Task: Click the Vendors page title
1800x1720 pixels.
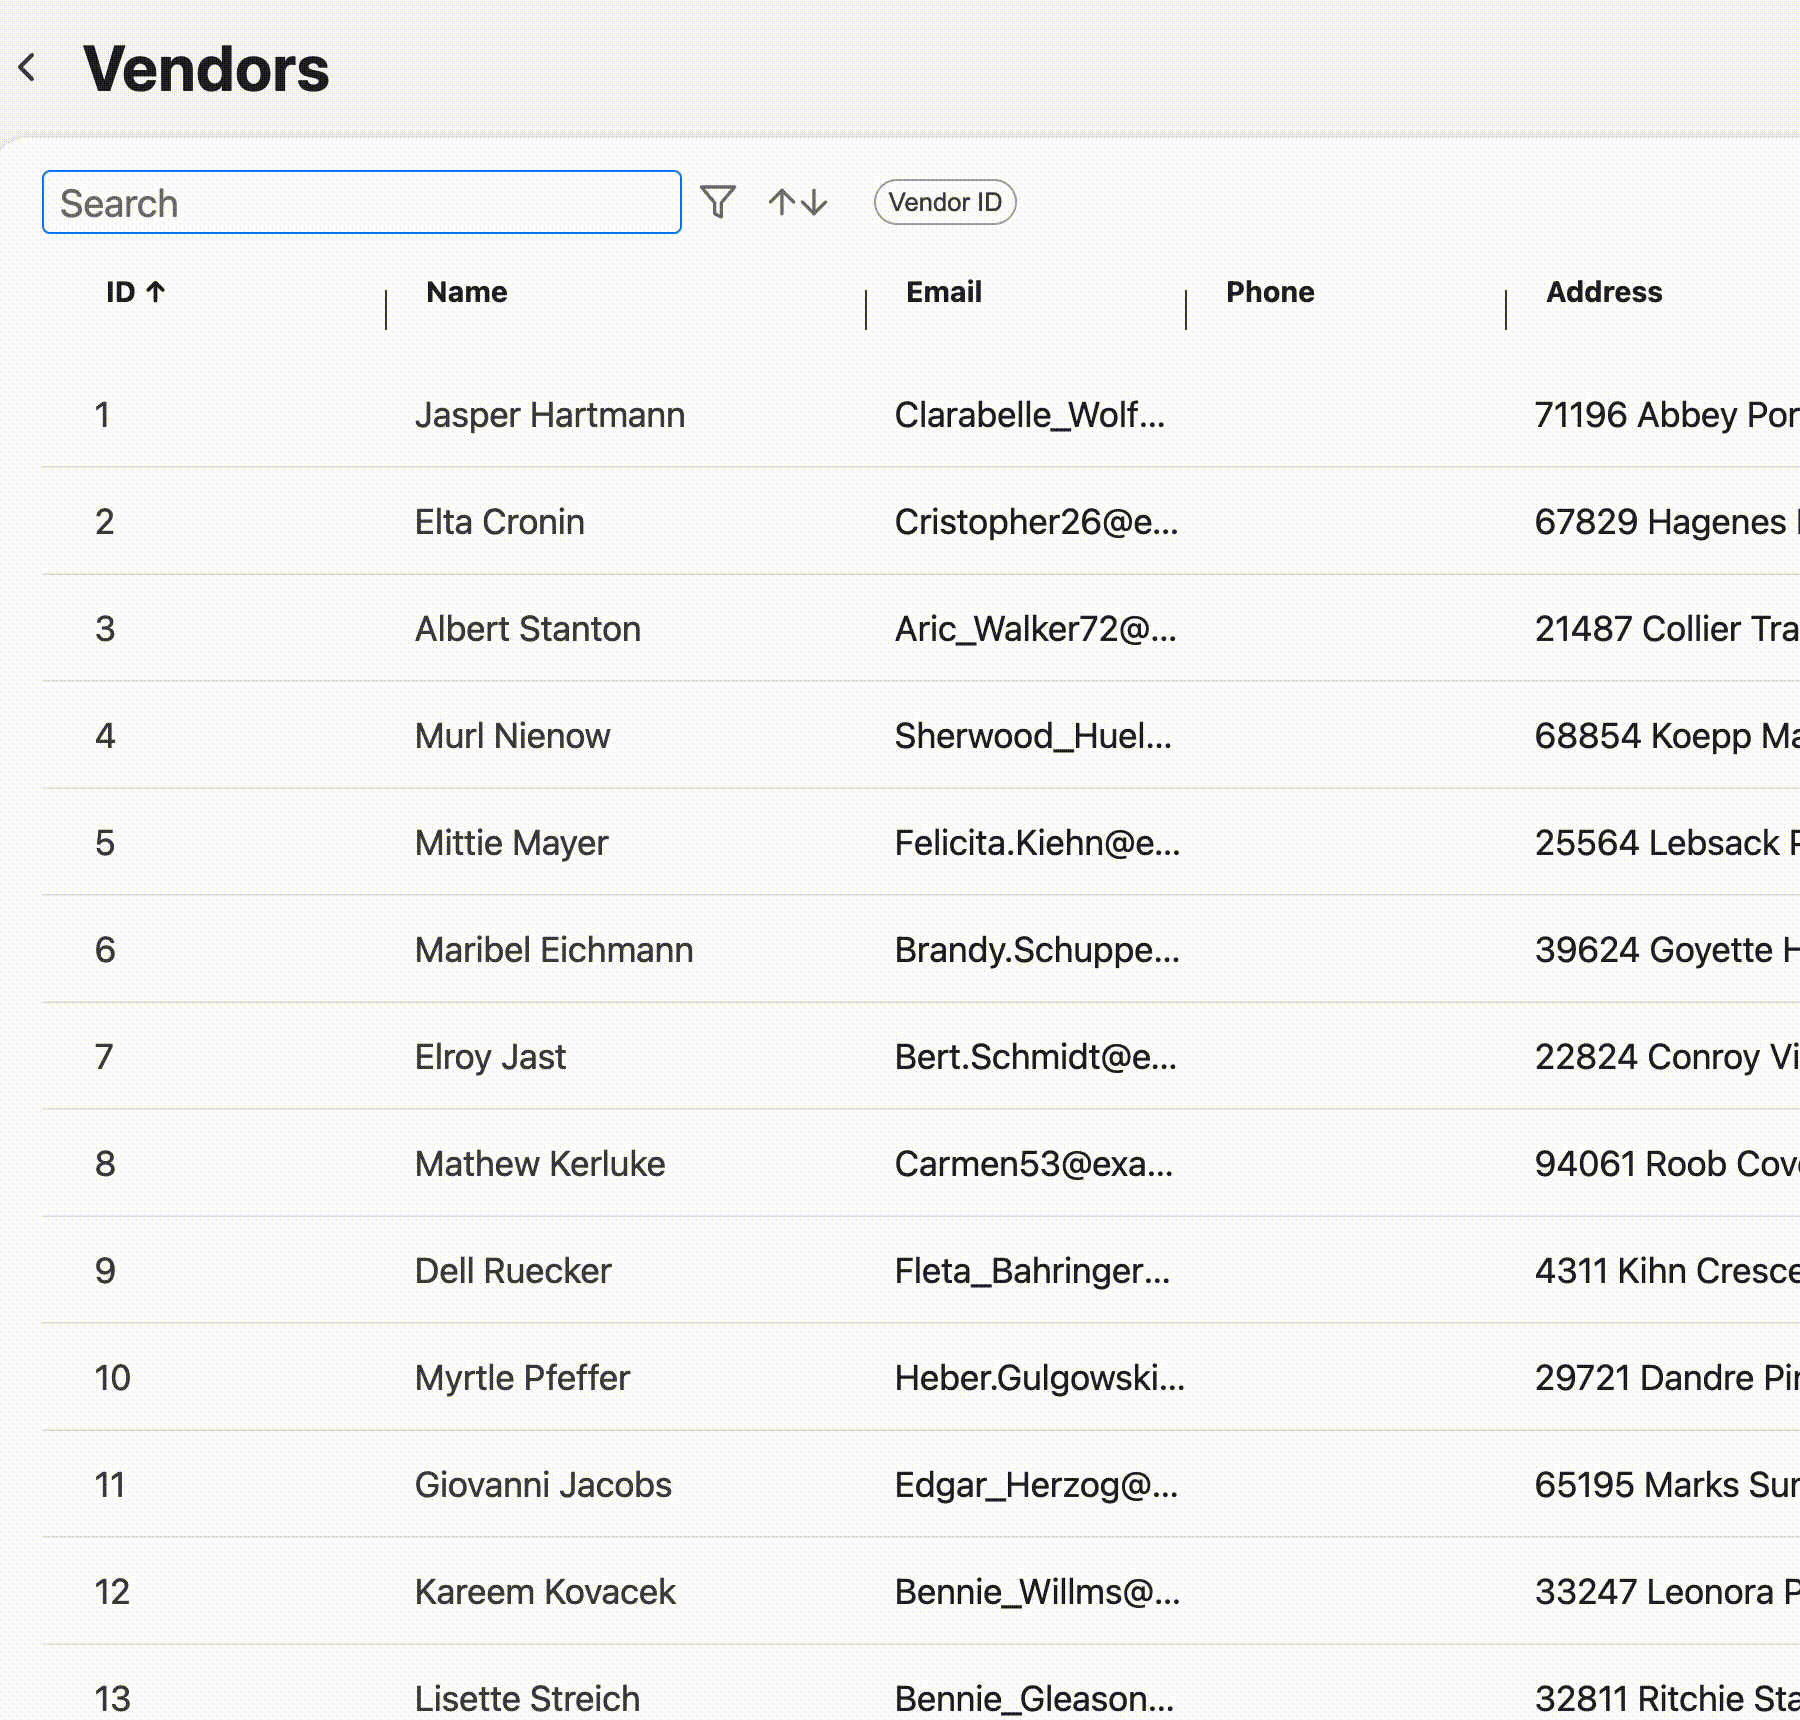Action: 206,69
